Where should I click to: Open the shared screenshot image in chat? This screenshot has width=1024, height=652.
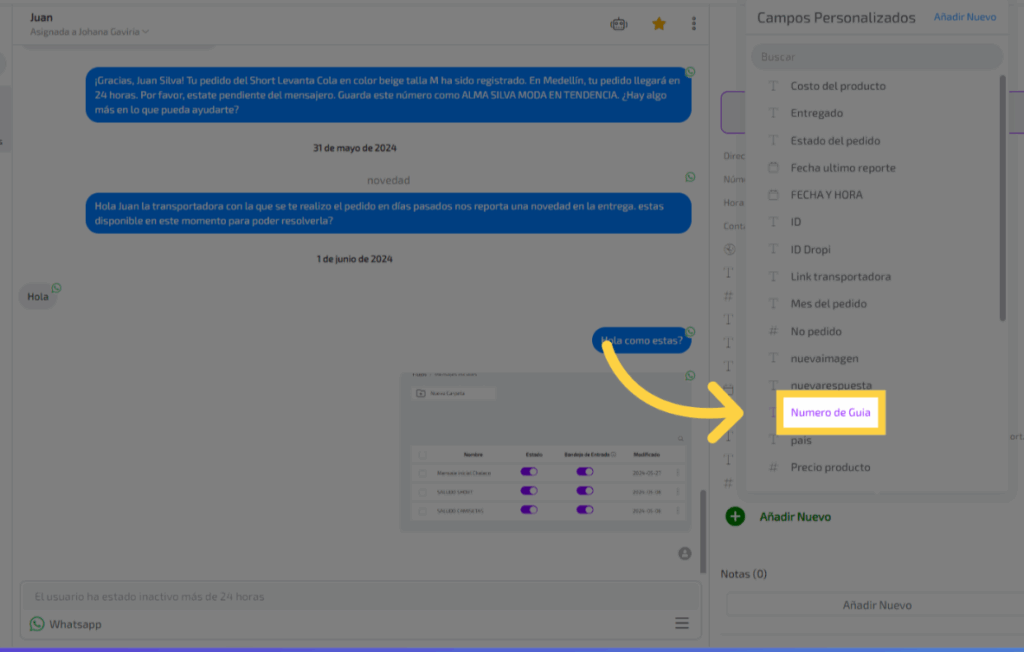click(x=545, y=452)
